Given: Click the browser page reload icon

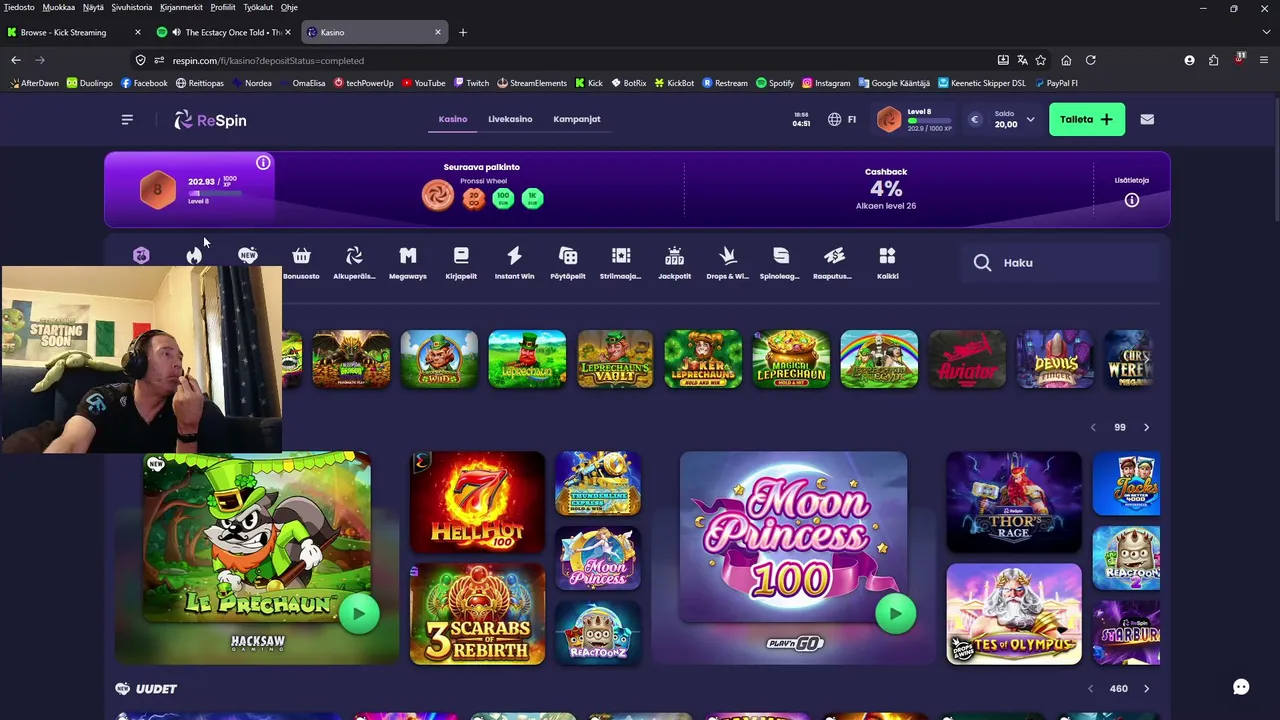Looking at the screenshot, I should tap(1091, 60).
